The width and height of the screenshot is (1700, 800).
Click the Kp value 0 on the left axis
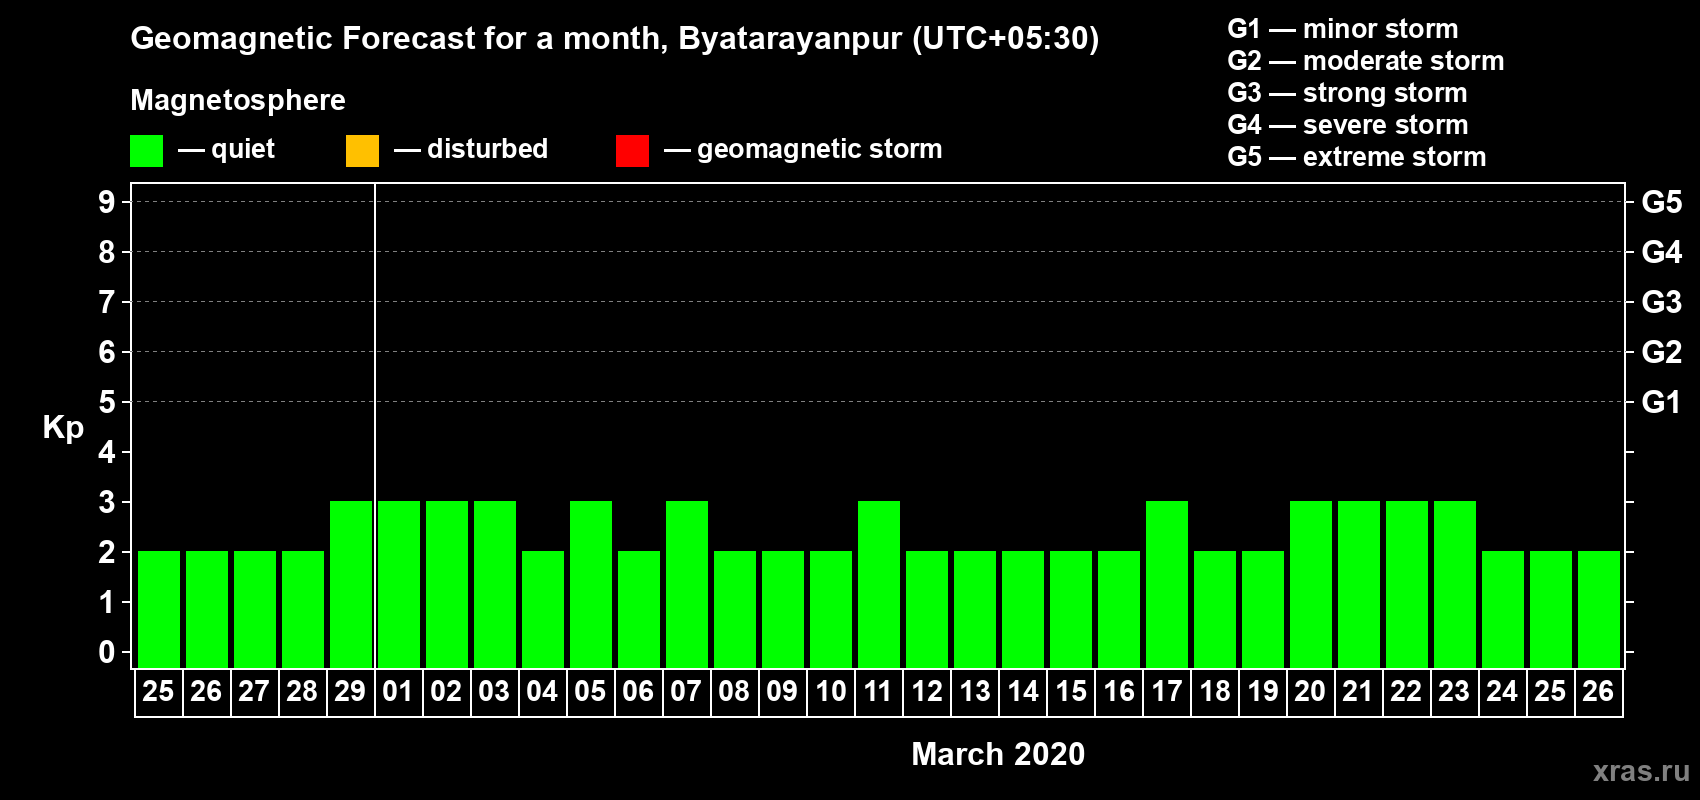coord(107,652)
